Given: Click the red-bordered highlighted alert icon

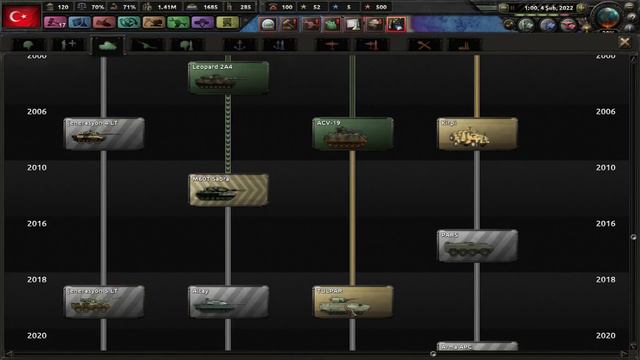Looking at the screenshot, I should (x=396, y=24).
